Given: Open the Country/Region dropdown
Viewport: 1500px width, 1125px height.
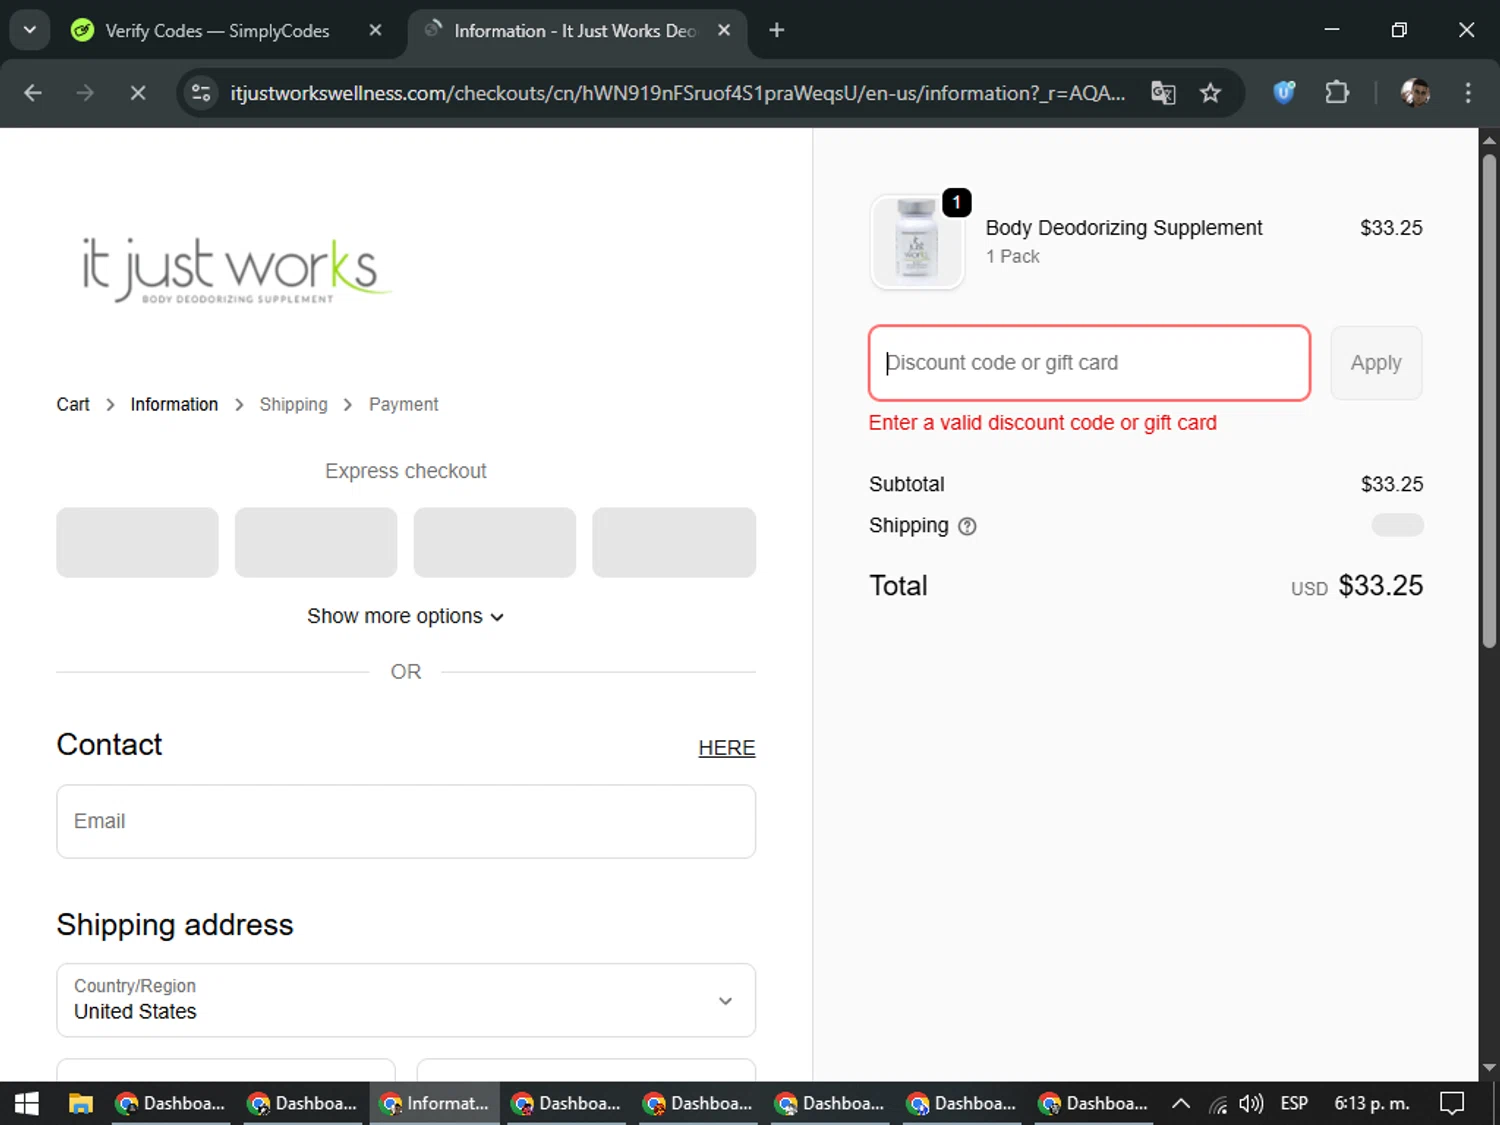Looking at the screenshot, I should click(x=406, y=1000).
